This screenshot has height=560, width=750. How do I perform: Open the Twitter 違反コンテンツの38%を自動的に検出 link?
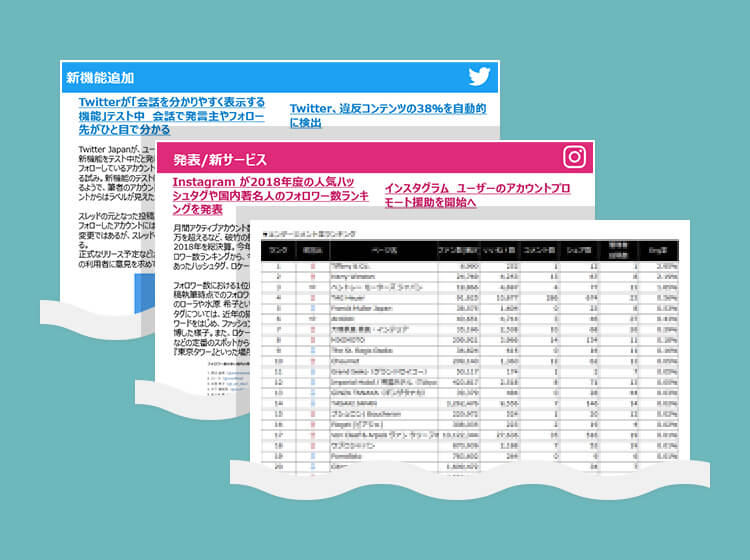[388, 116]
